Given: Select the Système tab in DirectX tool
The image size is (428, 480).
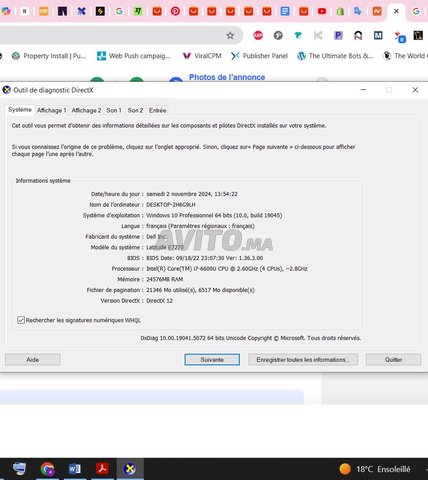Looking at the screenshot, I should click(x=20, y=110).
